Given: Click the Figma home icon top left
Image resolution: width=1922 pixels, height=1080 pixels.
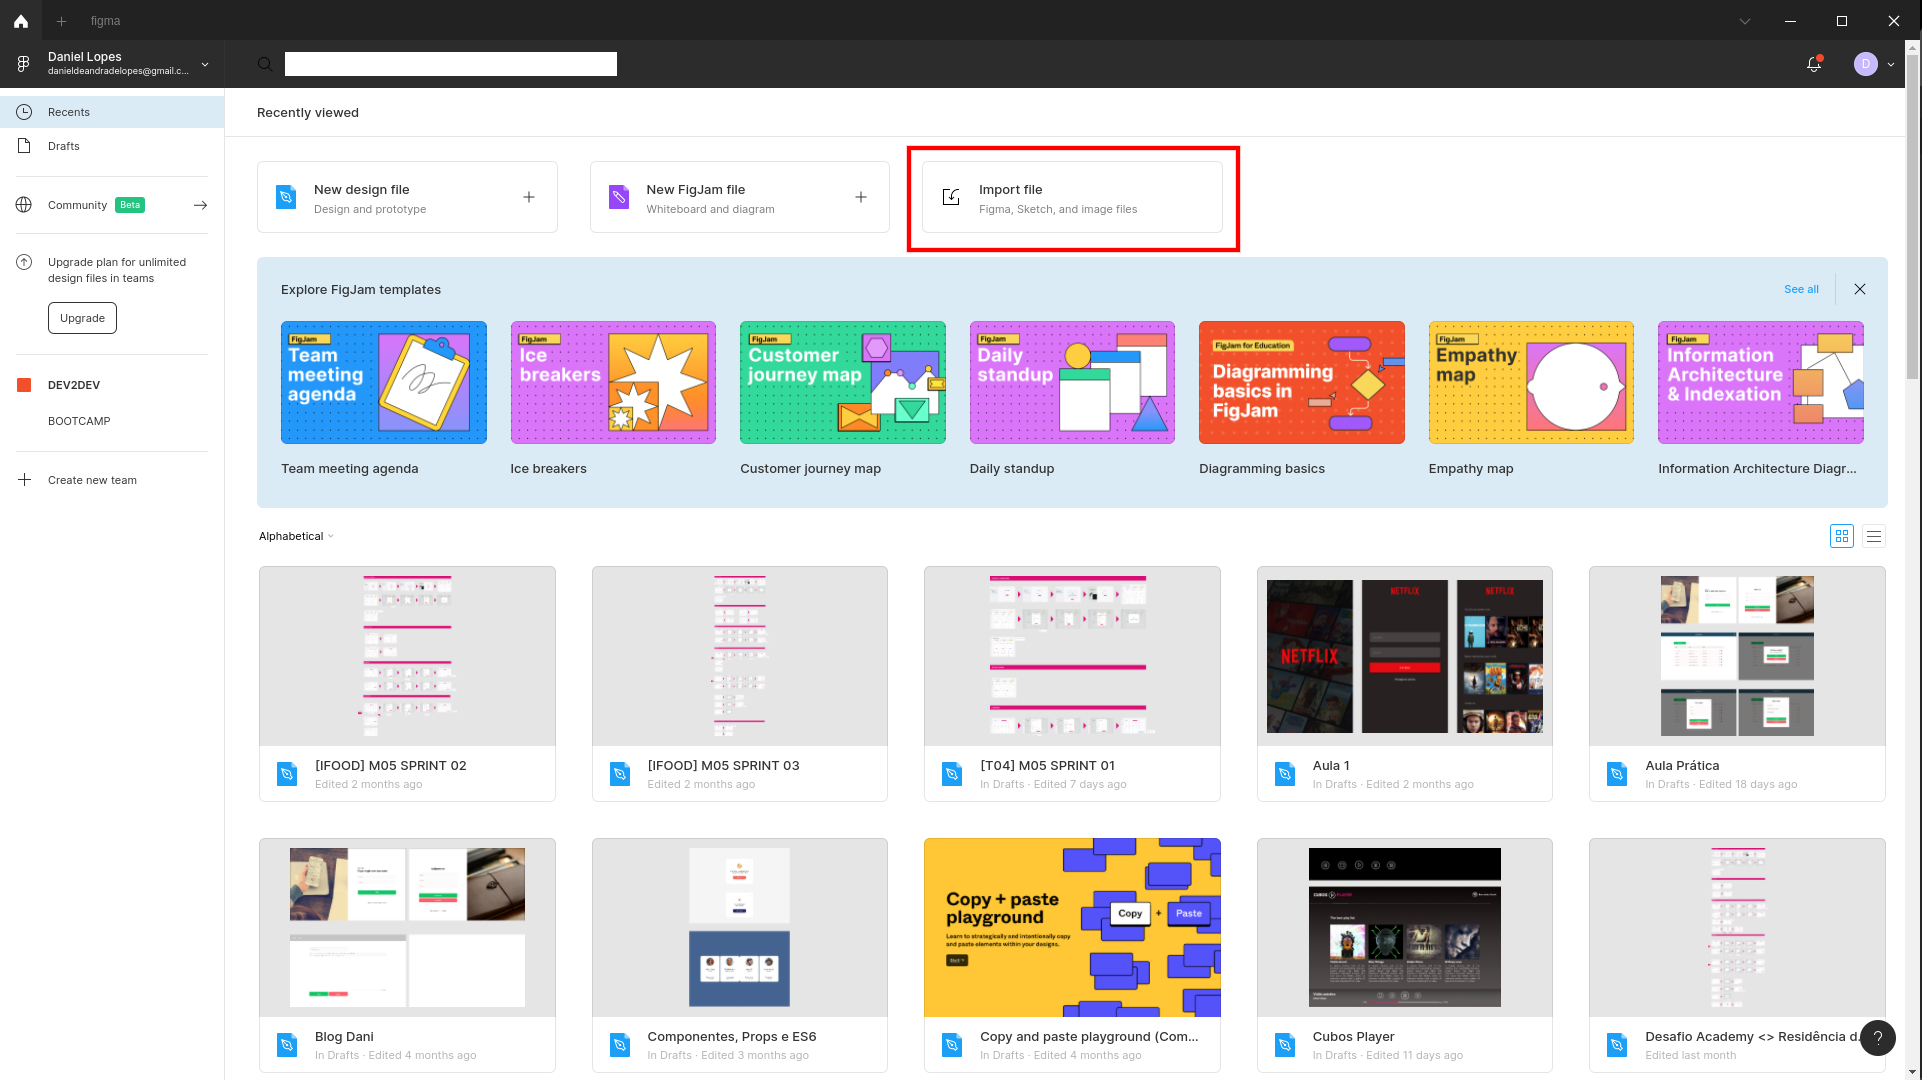Looking at the screenshot, I should (x=20, y=20).
